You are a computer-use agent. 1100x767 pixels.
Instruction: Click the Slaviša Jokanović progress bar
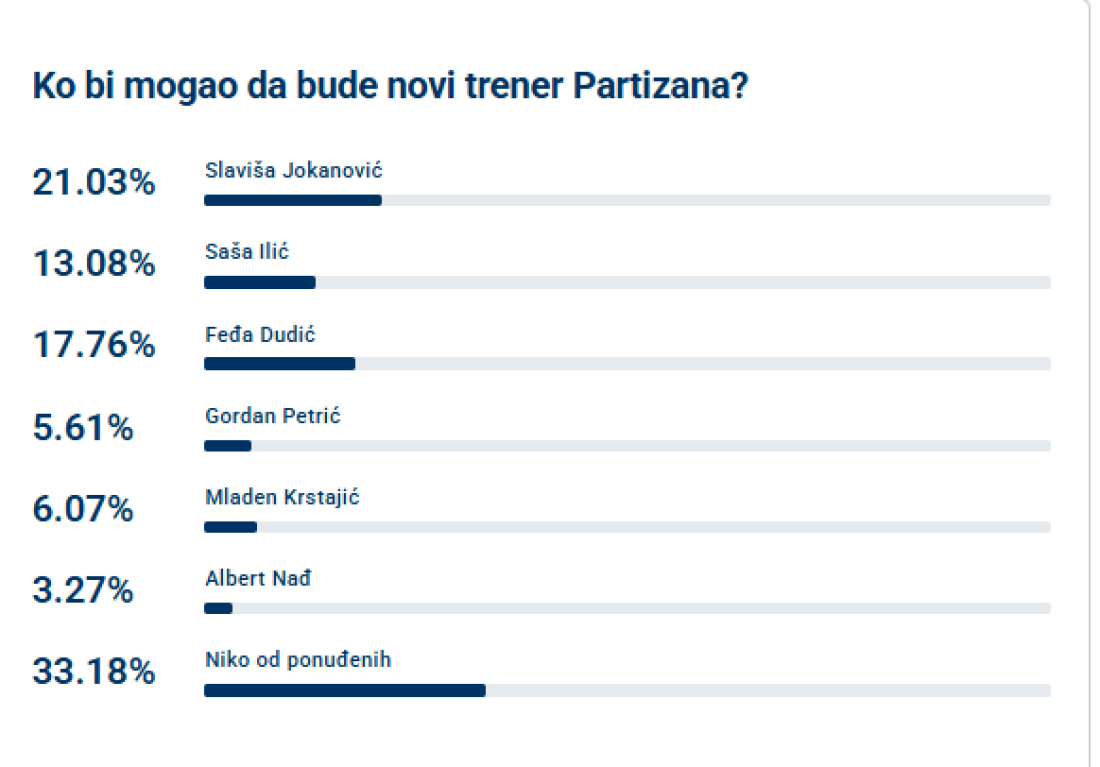coord(627,200)
